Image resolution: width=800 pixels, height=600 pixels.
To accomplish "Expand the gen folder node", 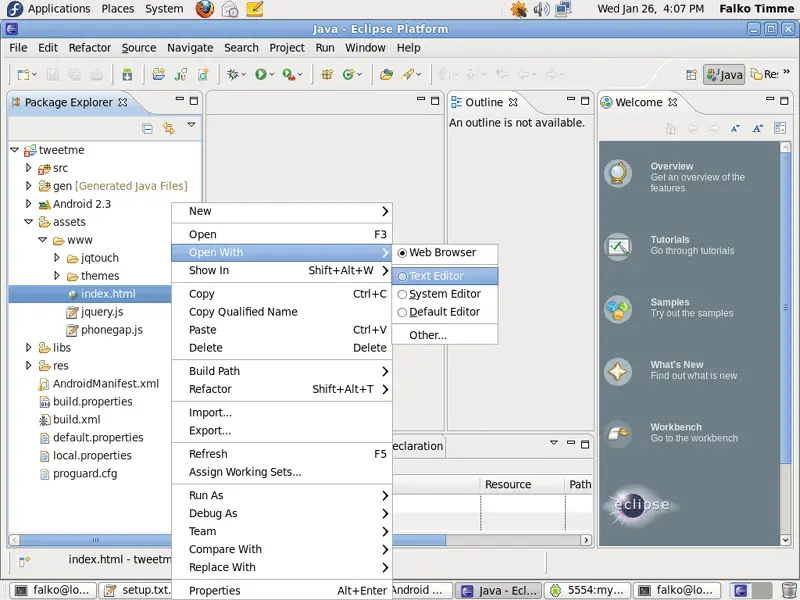I will click(29, 185).
